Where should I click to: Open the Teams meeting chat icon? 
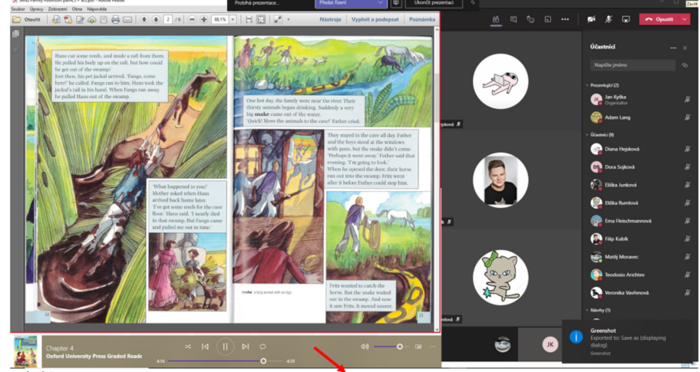[x=513, y=20]
